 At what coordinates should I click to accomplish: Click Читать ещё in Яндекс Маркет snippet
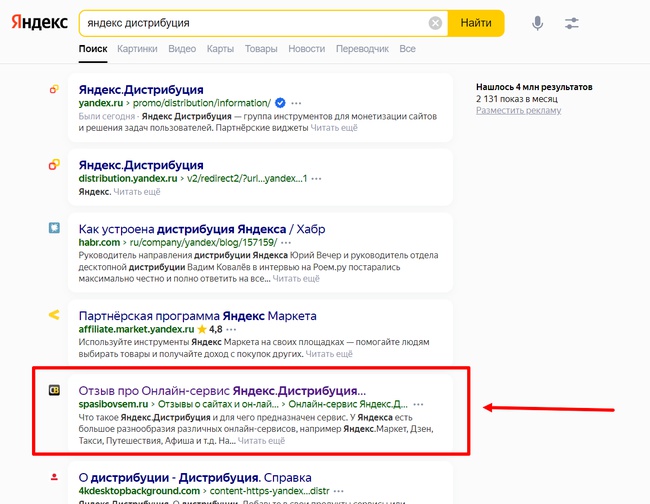(329, 354)
